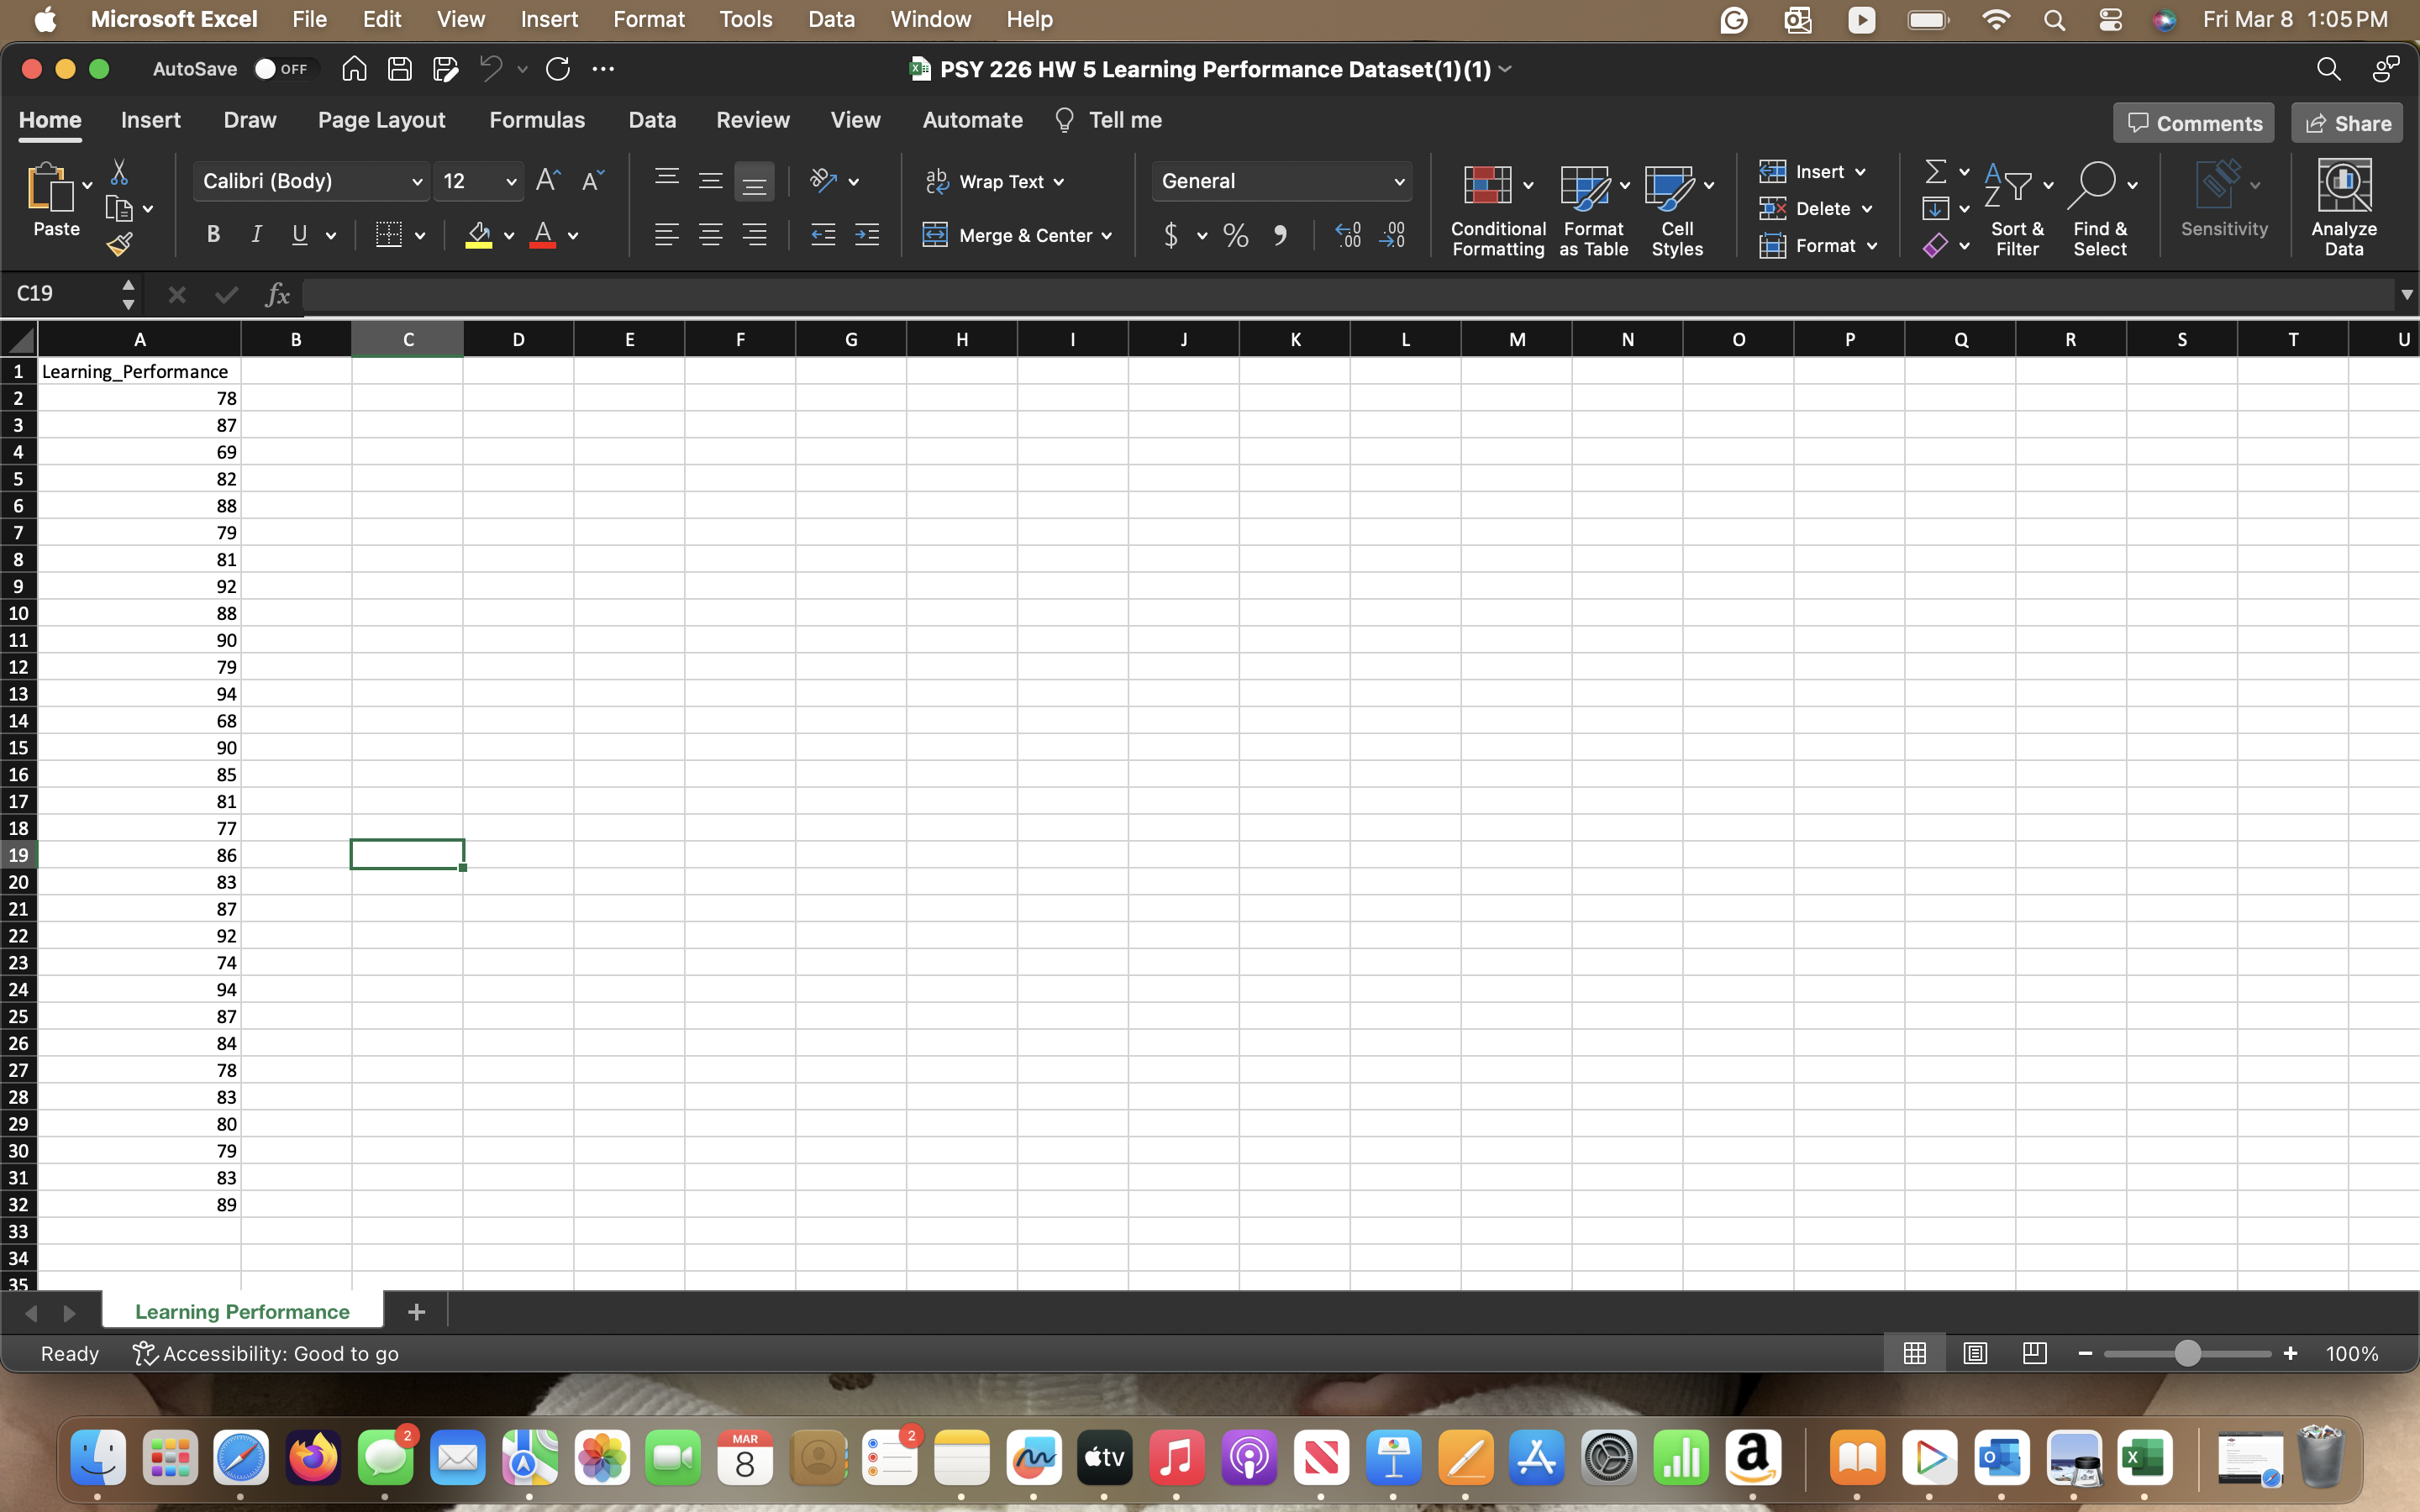2420x1512 pixels.
Task: Open the Data menu in menu bar
Action: pos(831,19)
